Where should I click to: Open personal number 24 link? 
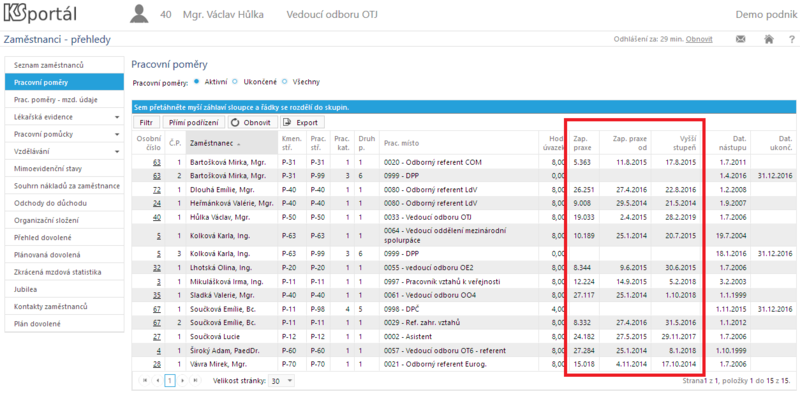[157, 203]
